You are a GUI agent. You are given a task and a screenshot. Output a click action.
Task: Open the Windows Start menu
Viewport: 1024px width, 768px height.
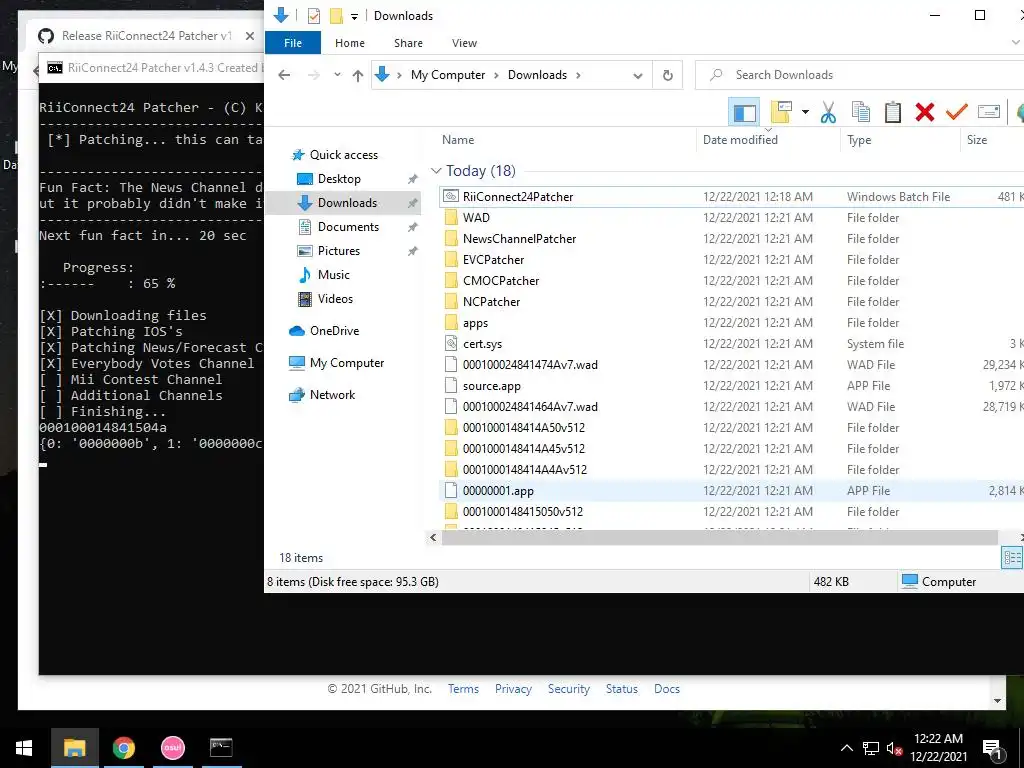tap(24, 748)
